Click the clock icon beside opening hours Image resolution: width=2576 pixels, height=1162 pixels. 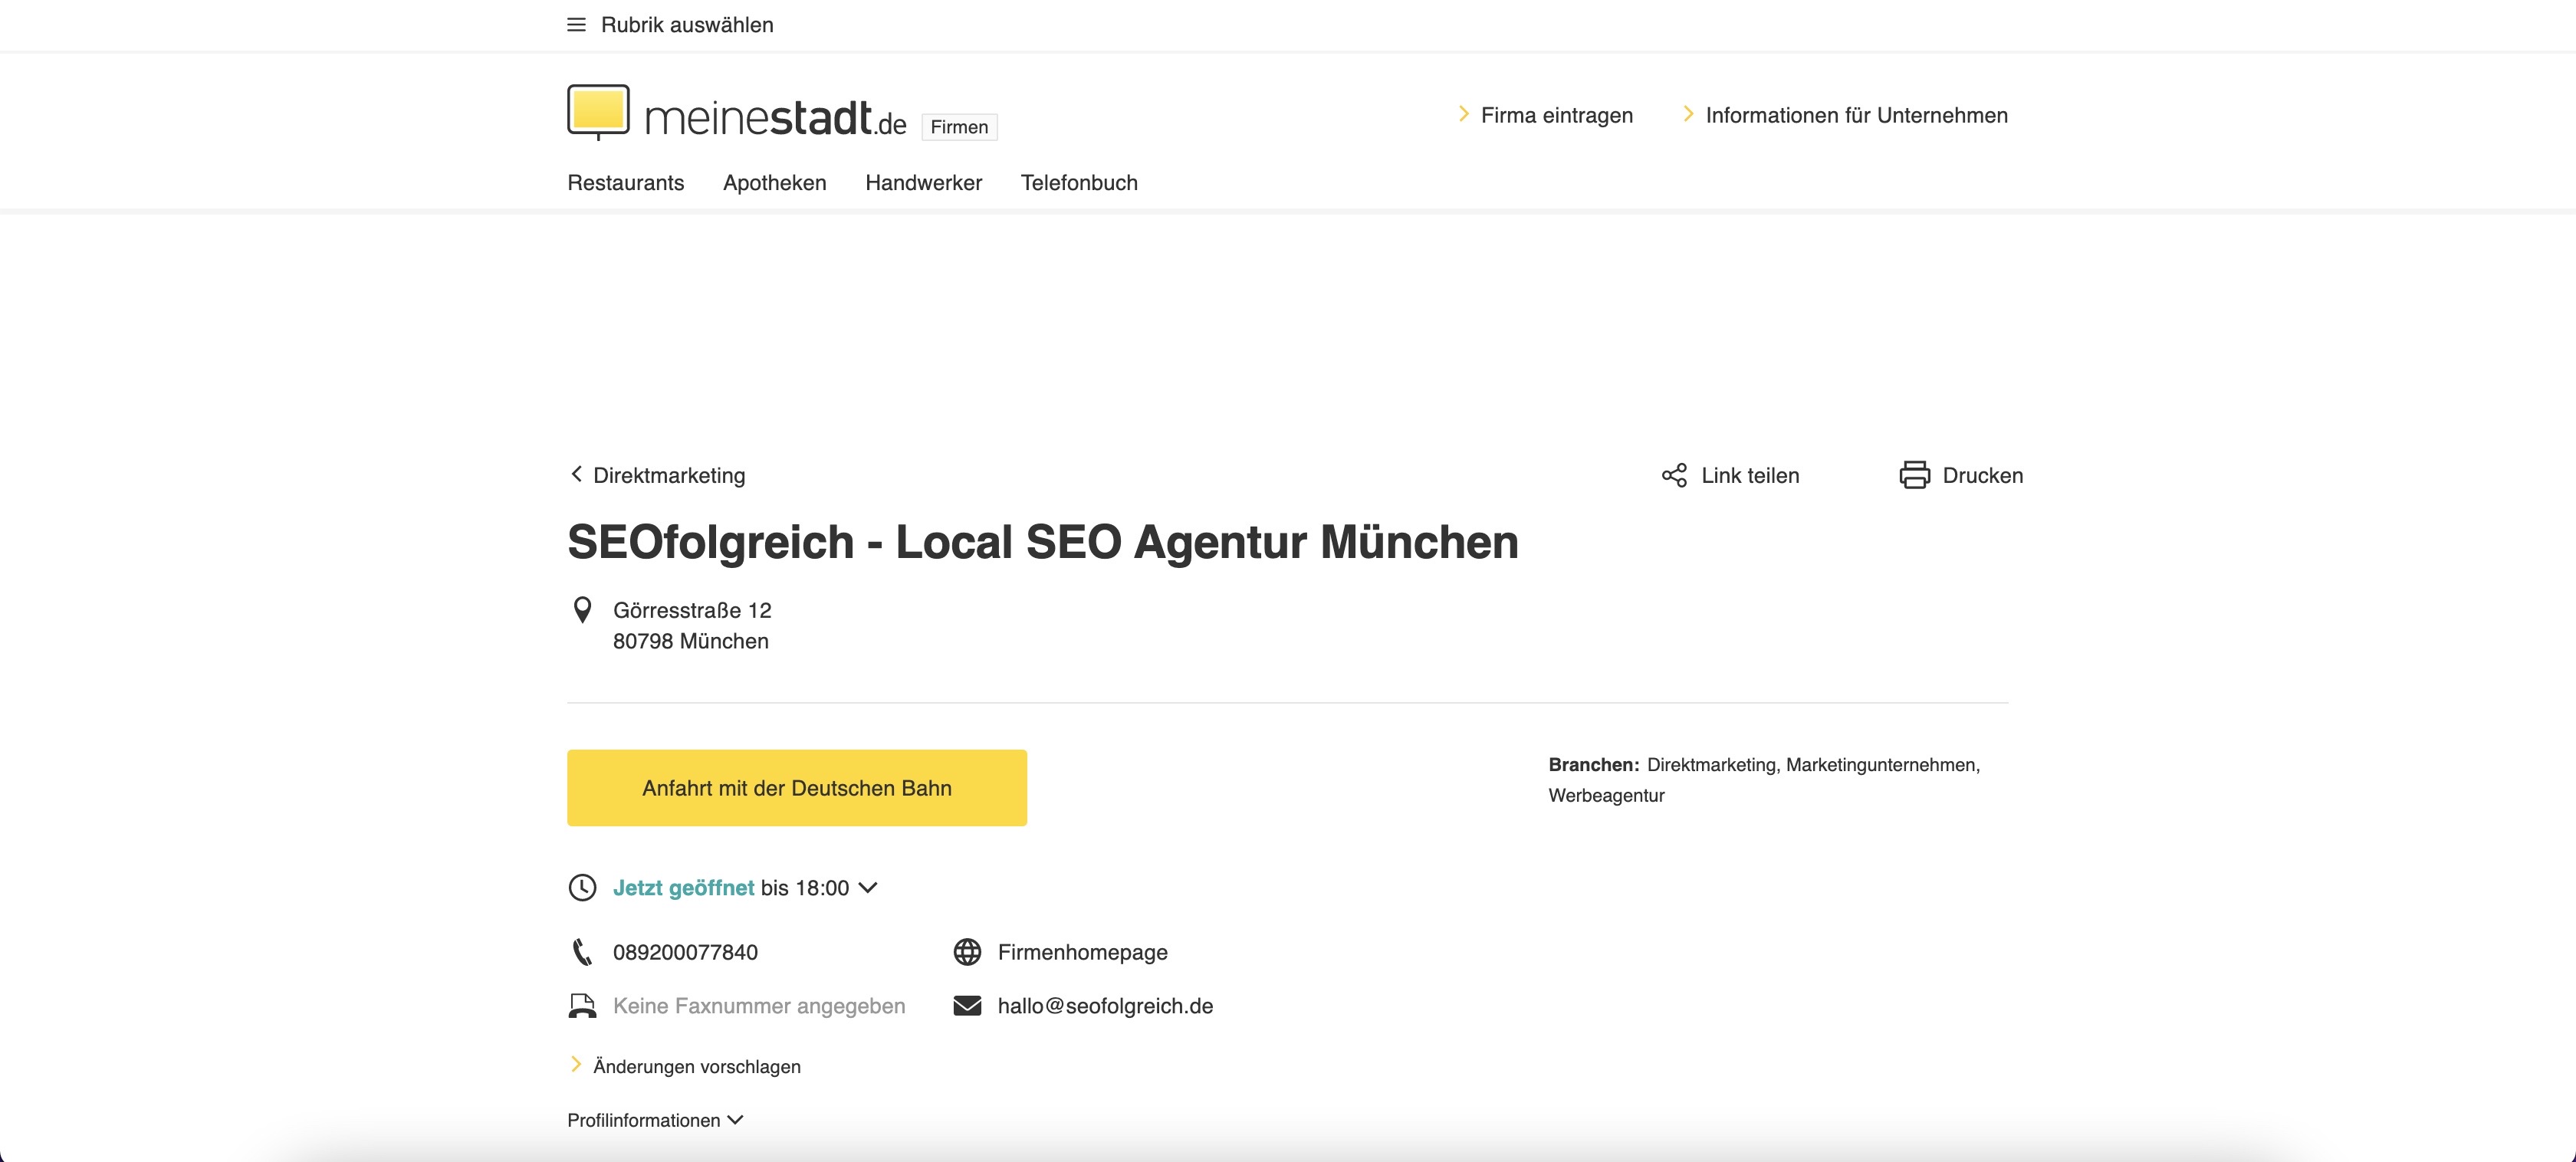582,888
